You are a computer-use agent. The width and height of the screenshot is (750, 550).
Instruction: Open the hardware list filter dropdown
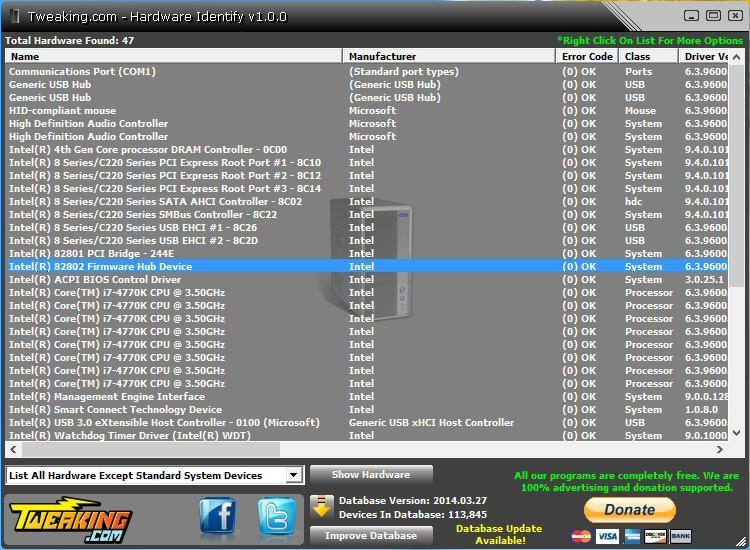click(294, 475)
